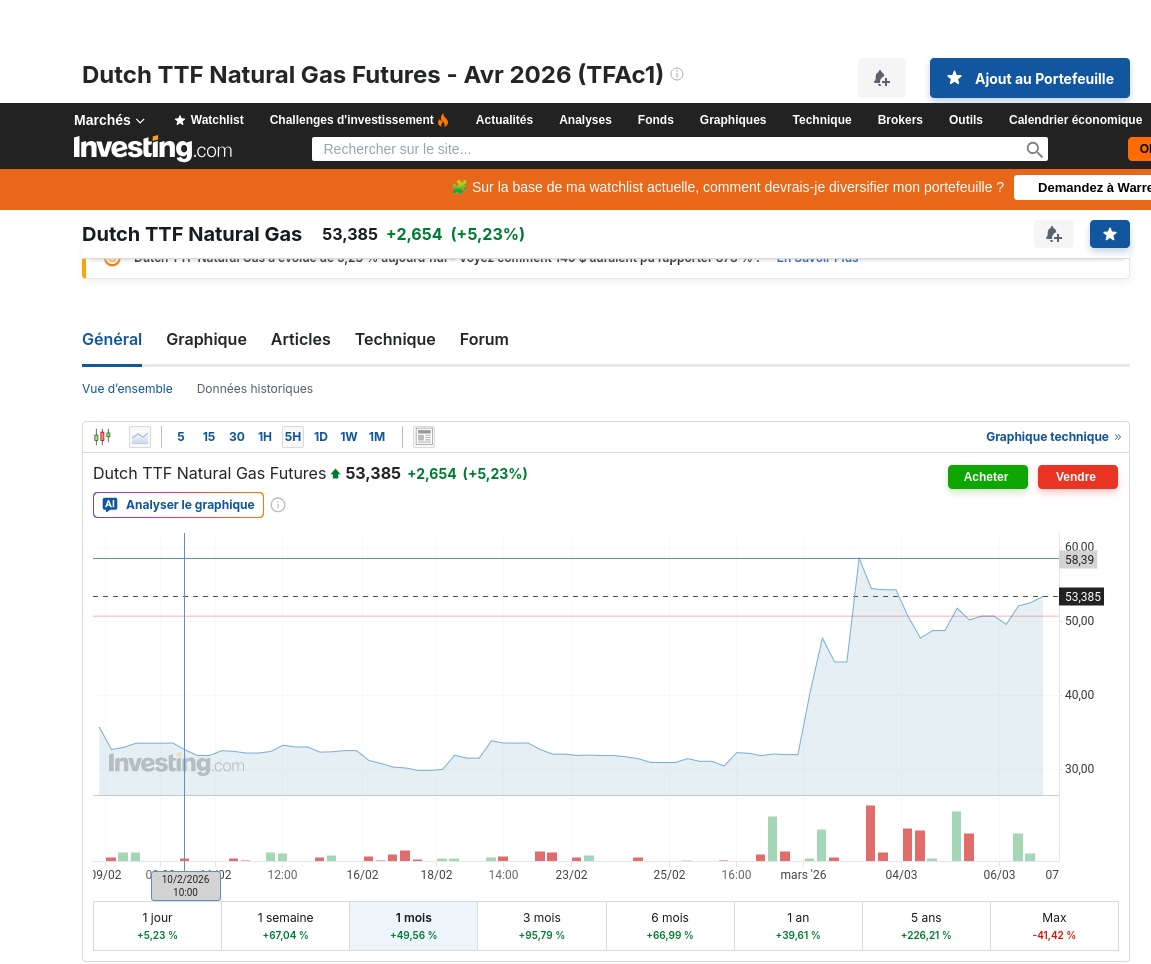Click the 58,39 crosshair price label
Viewport: 1151px width, 964px height.
pos(1079,559)
